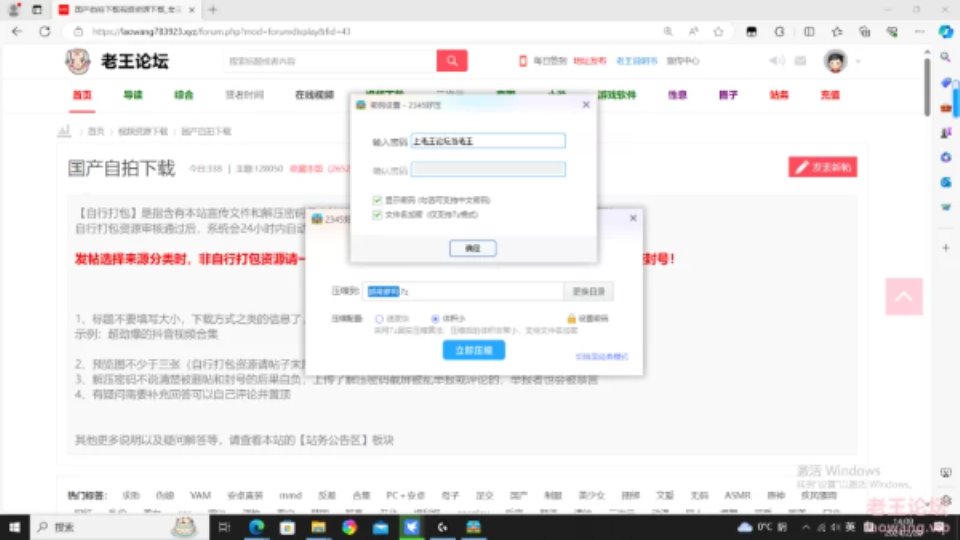
Task: Click the pink back-to-top arrow button
Action: tap(904, 296)
